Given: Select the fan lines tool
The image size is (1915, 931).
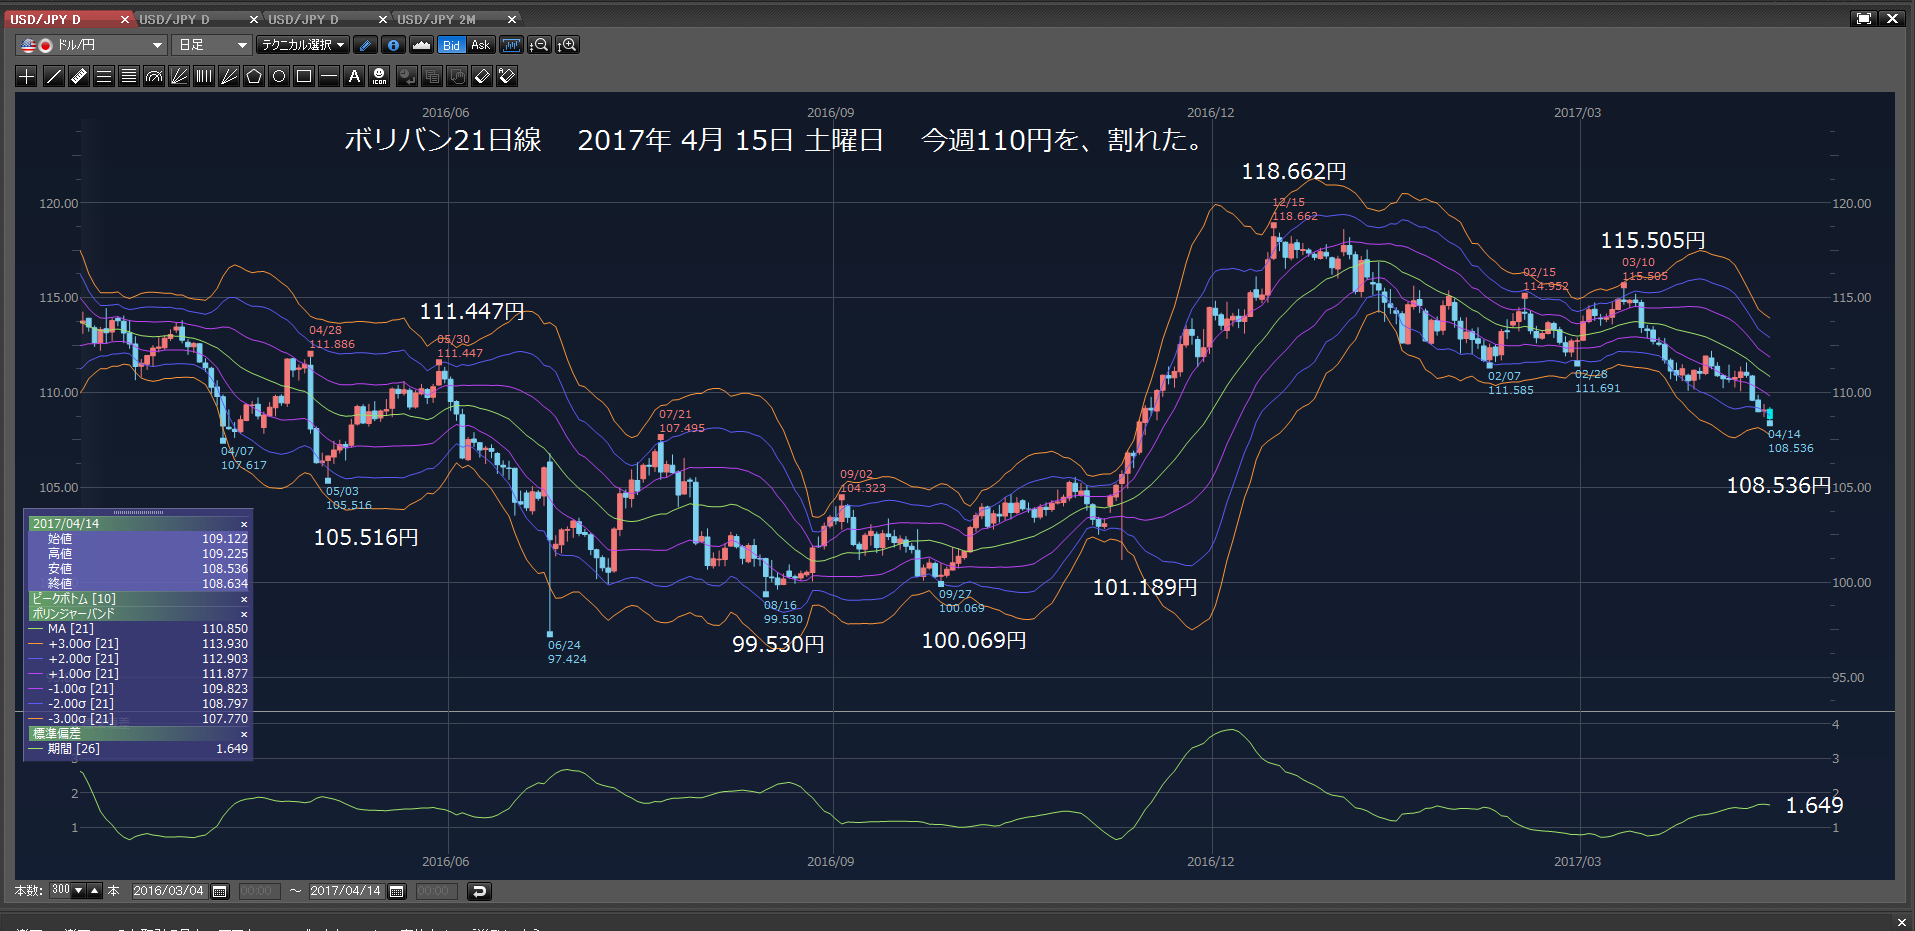Looking at the screenshot, I should [x=179, y=76].
